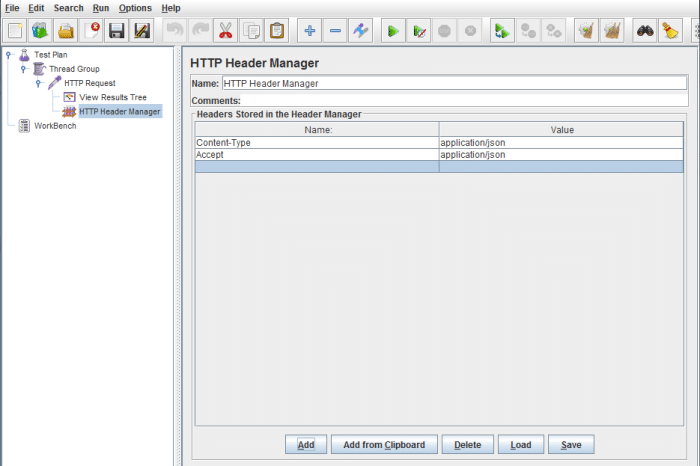Click the empty highlighted name cell
700x466 pixels.
tap(317, 167)
